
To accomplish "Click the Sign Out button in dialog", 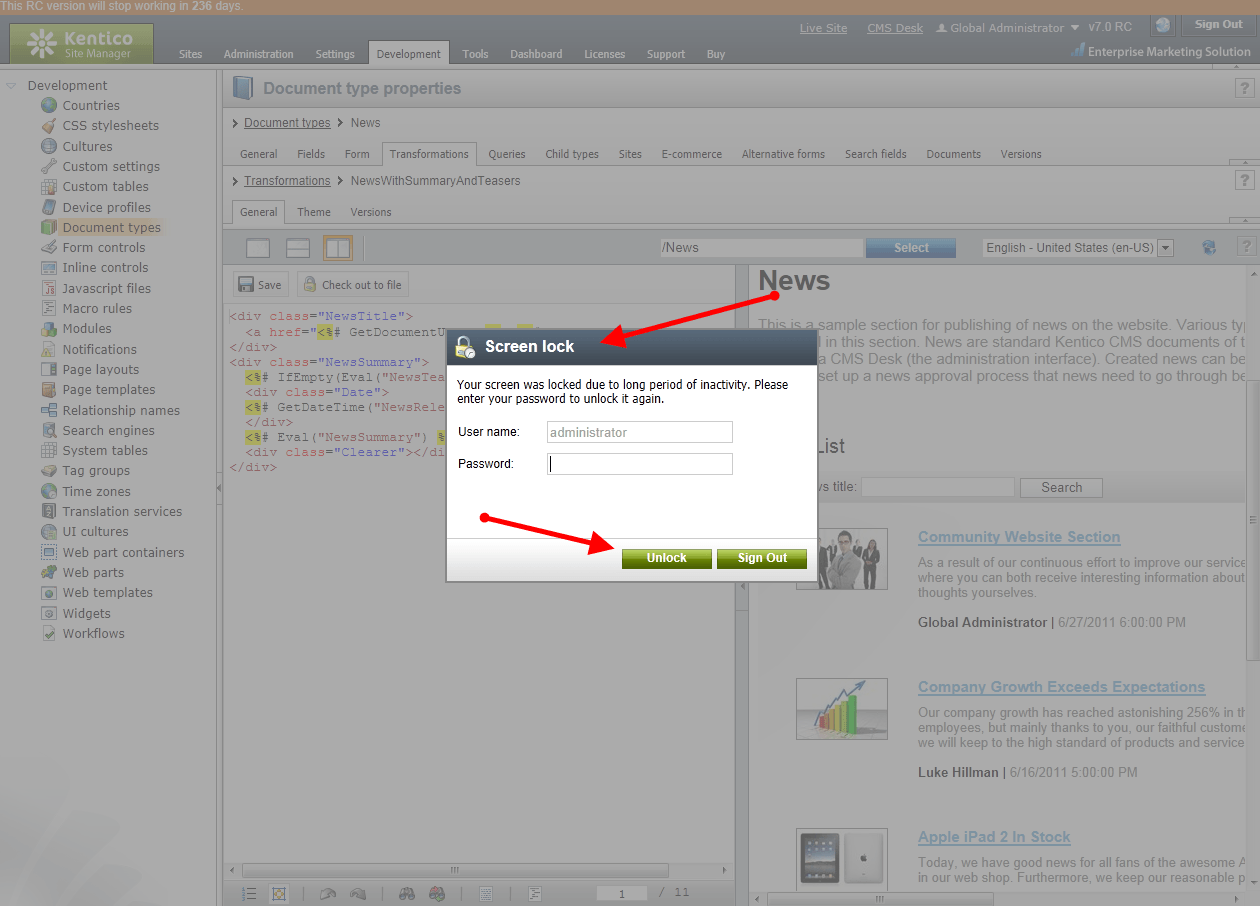I will [x=762, y=558].
